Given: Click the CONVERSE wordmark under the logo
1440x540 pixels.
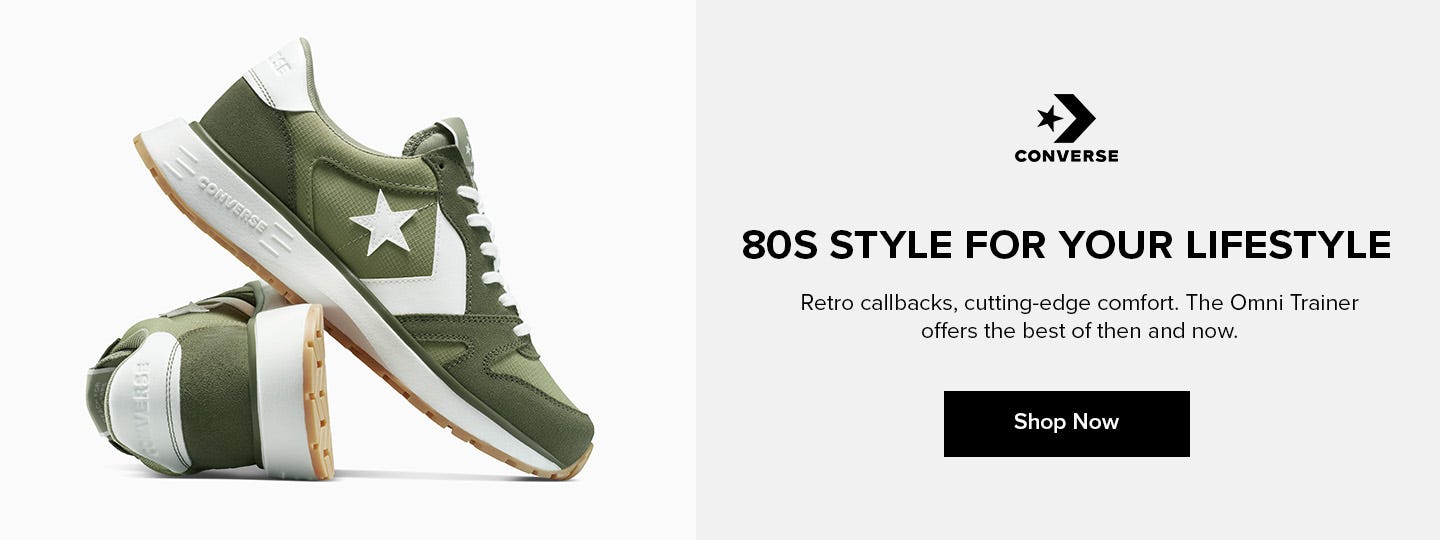Looking at the screenshot, I should pos(1066,156).
